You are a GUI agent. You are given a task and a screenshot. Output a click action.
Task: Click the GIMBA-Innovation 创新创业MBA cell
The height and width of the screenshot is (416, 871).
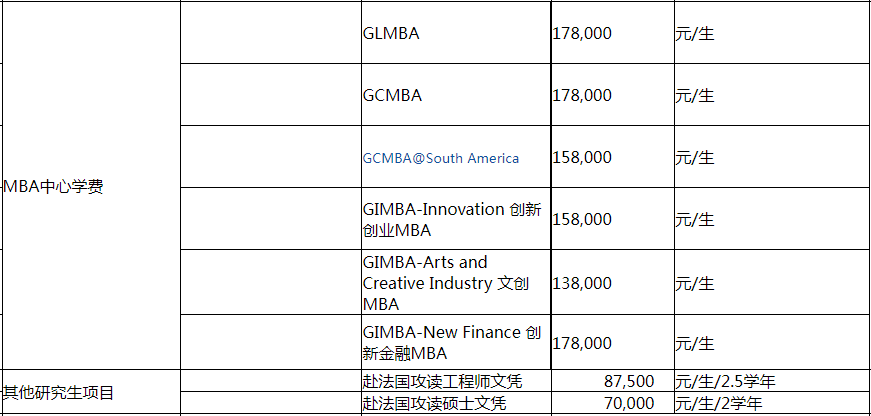pyautogui.click(x=456, y=219)
